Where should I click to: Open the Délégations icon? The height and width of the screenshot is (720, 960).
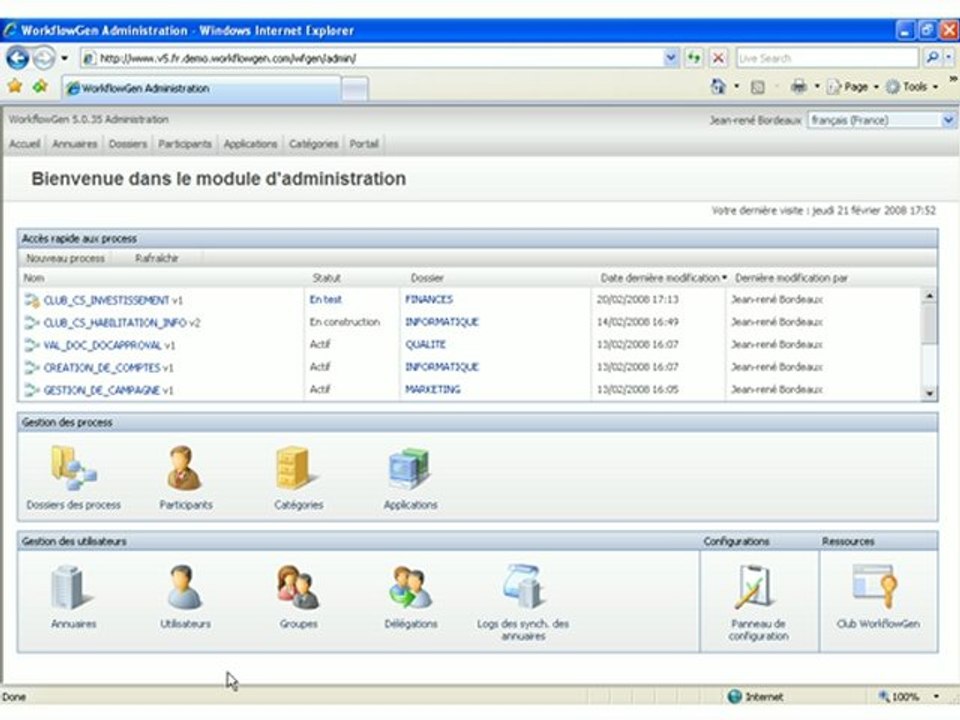410,588
